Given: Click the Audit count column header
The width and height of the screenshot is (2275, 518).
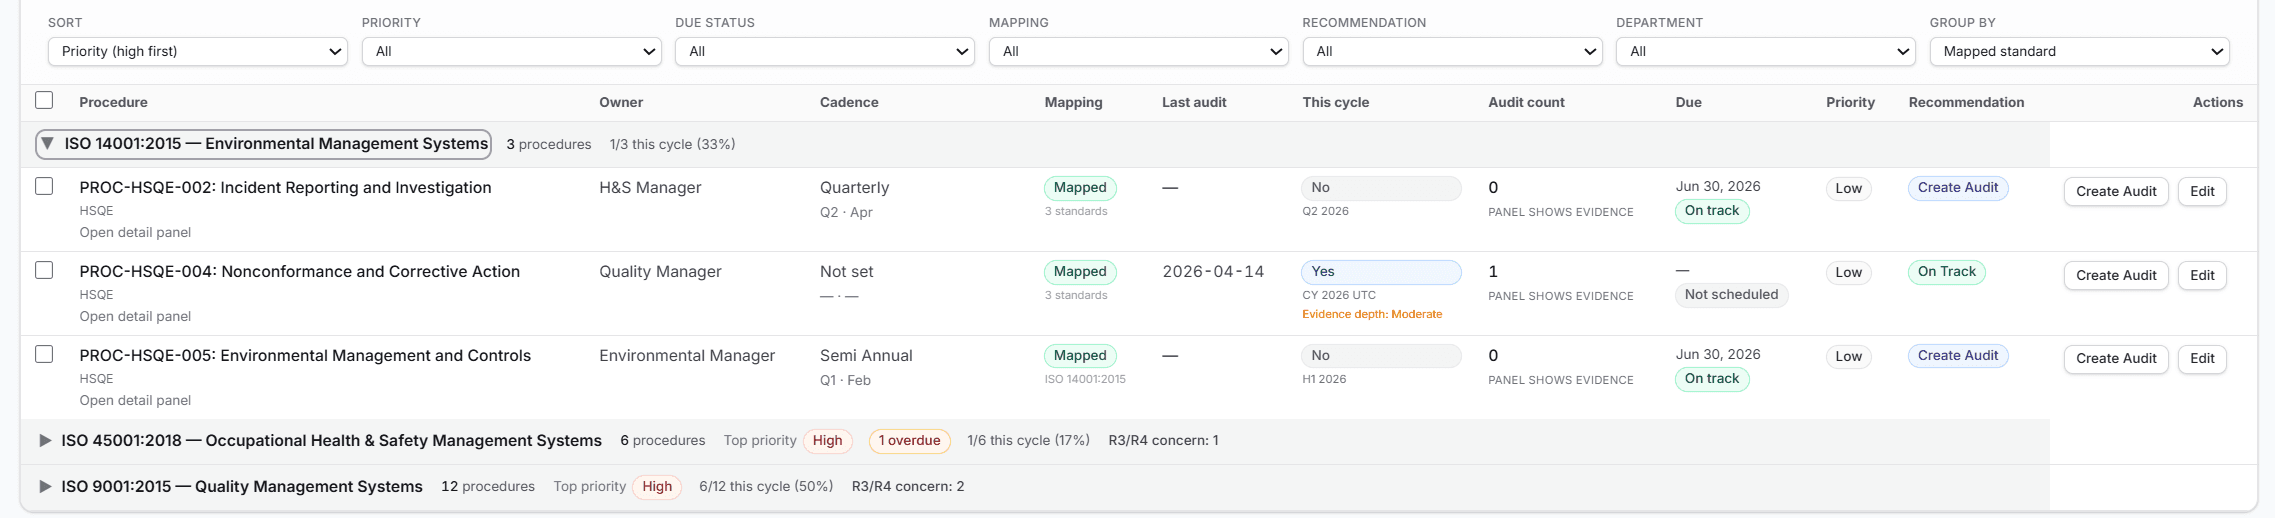Looking at the screenshot, I should pyautogui.click(x=1526, y=102).
